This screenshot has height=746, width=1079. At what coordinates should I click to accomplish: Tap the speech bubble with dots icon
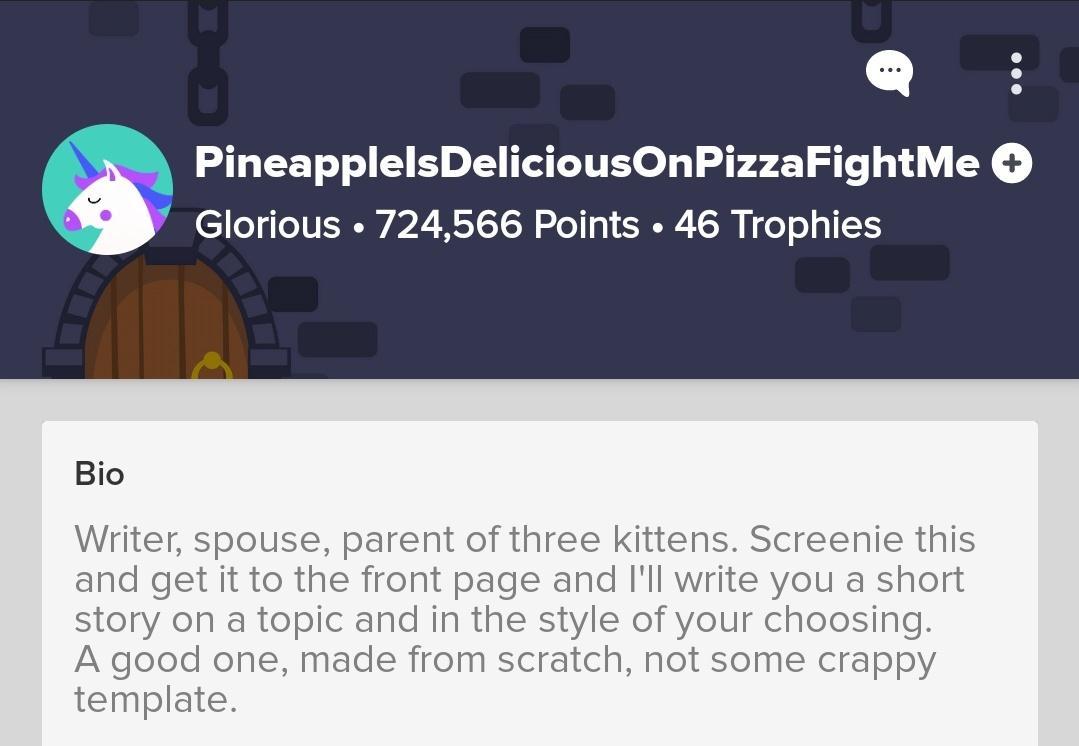[x=889, y=71]
